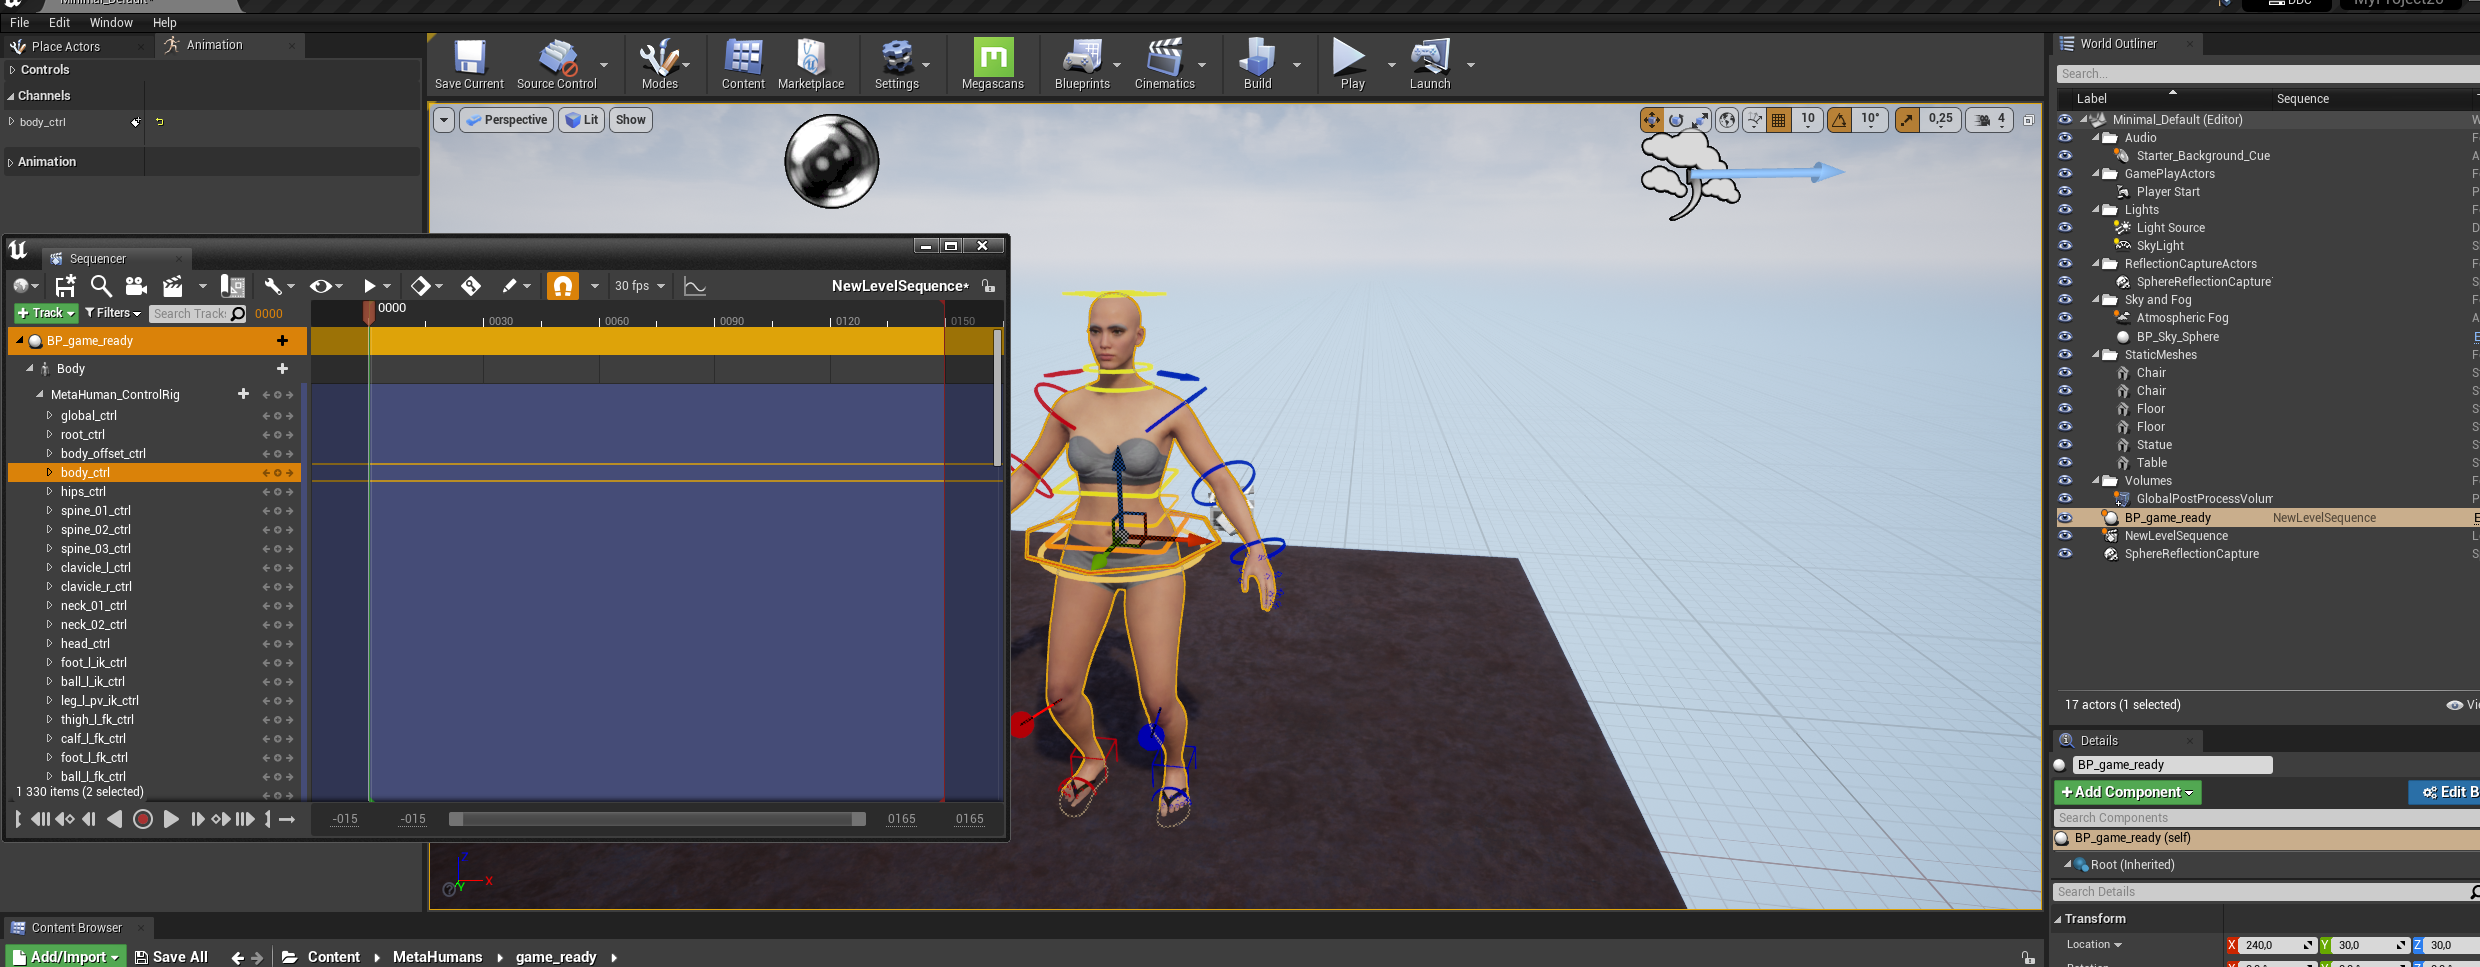This screenshot has height=967, width=2480.
Task: Click the Search Tracks field in Sequencer
Action: pos(198,314)
